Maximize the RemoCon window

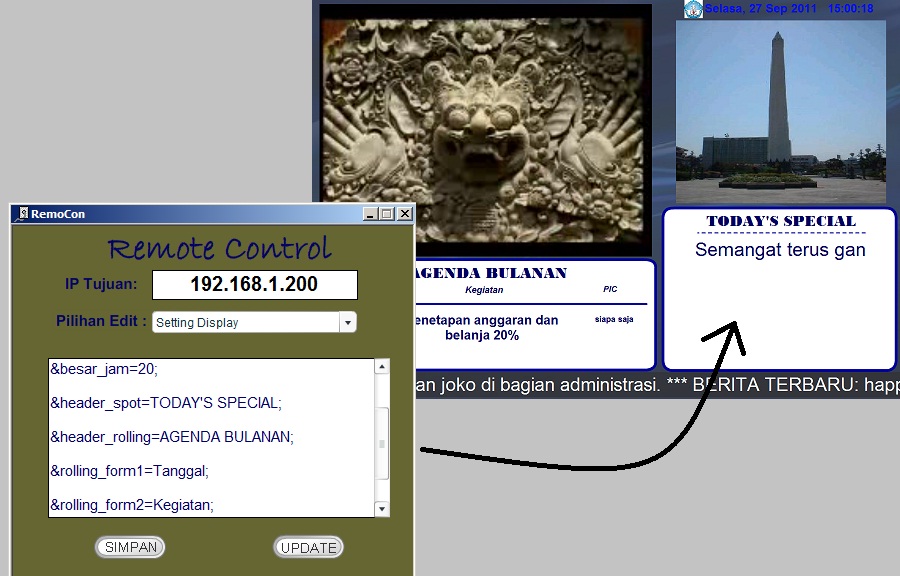pyautogui.click(x=387, y=213)
